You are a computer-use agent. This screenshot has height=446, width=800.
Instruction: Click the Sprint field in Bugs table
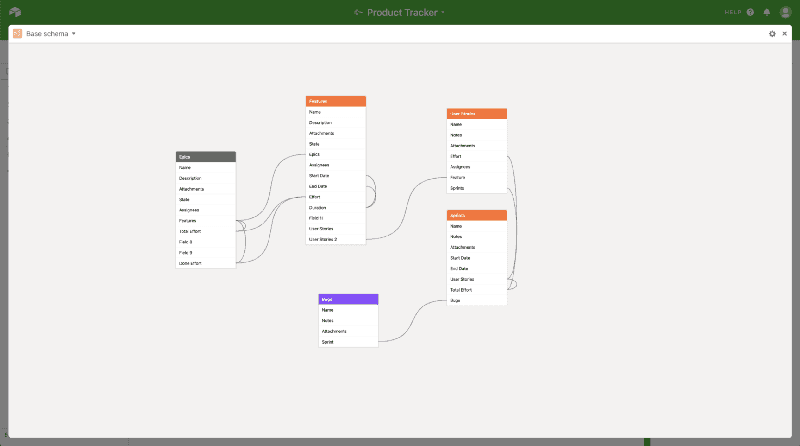pos(327,342)
